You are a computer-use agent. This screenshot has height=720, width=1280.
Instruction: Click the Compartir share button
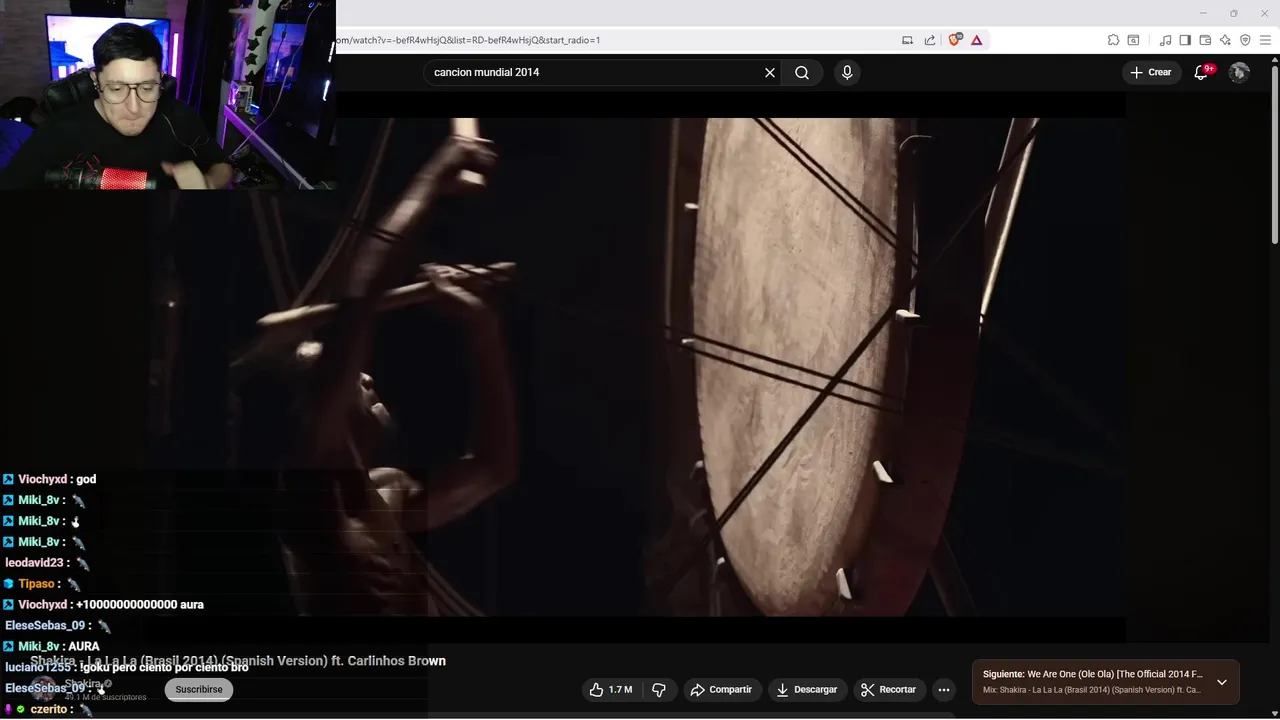(721, 689)
